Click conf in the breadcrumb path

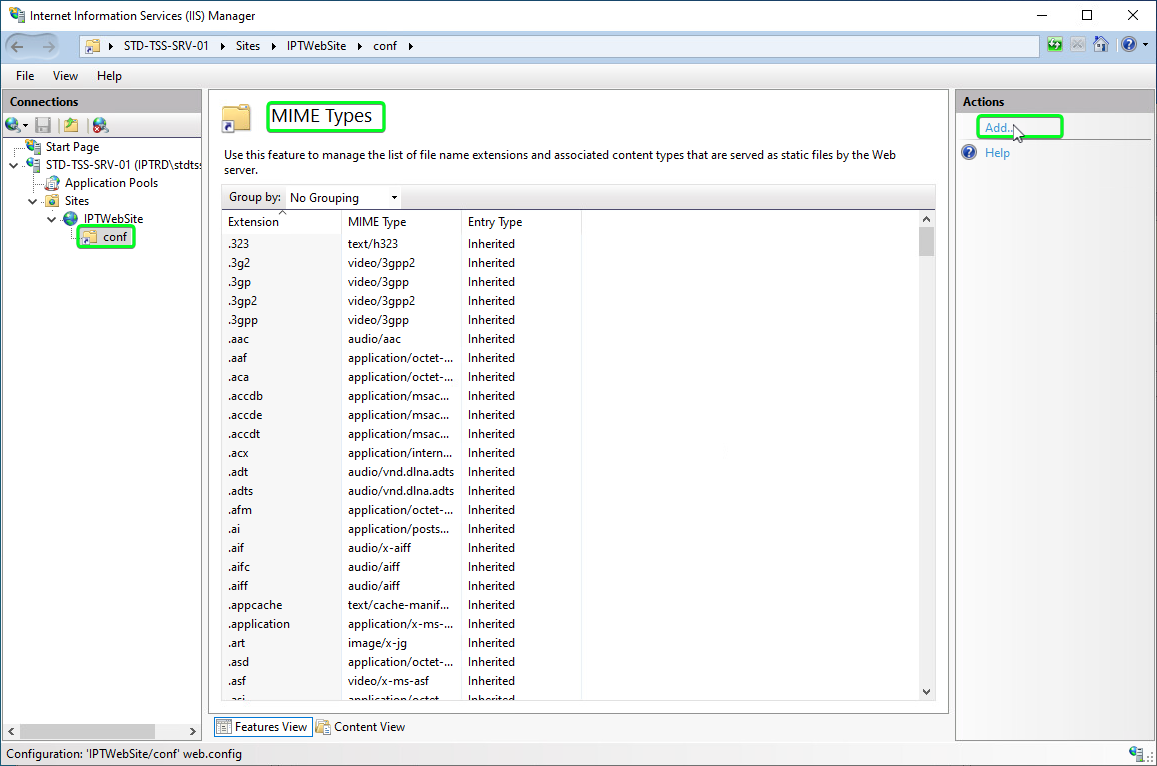coord(384,46)
